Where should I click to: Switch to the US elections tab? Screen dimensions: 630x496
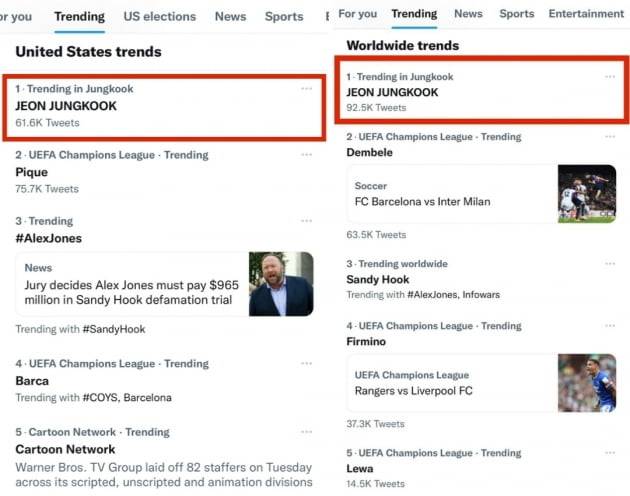pyautogui.click(x=160, y=16)
